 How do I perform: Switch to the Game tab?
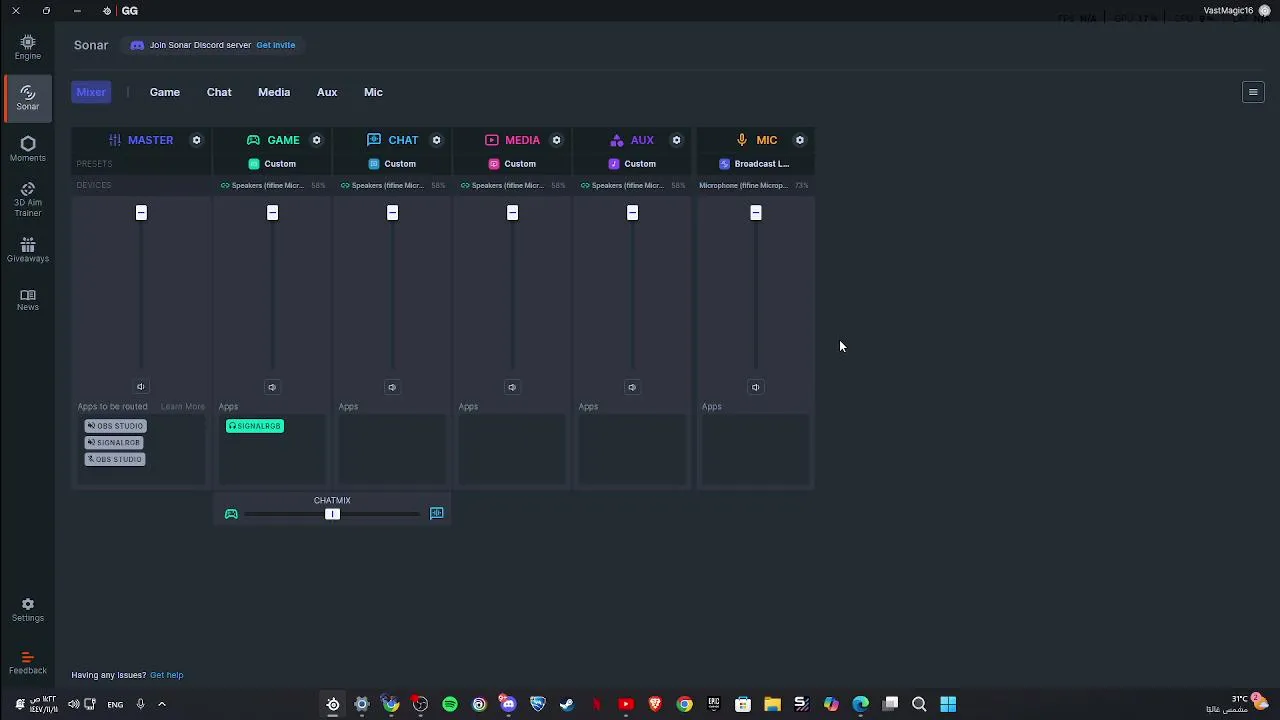(x=165, y=92)
